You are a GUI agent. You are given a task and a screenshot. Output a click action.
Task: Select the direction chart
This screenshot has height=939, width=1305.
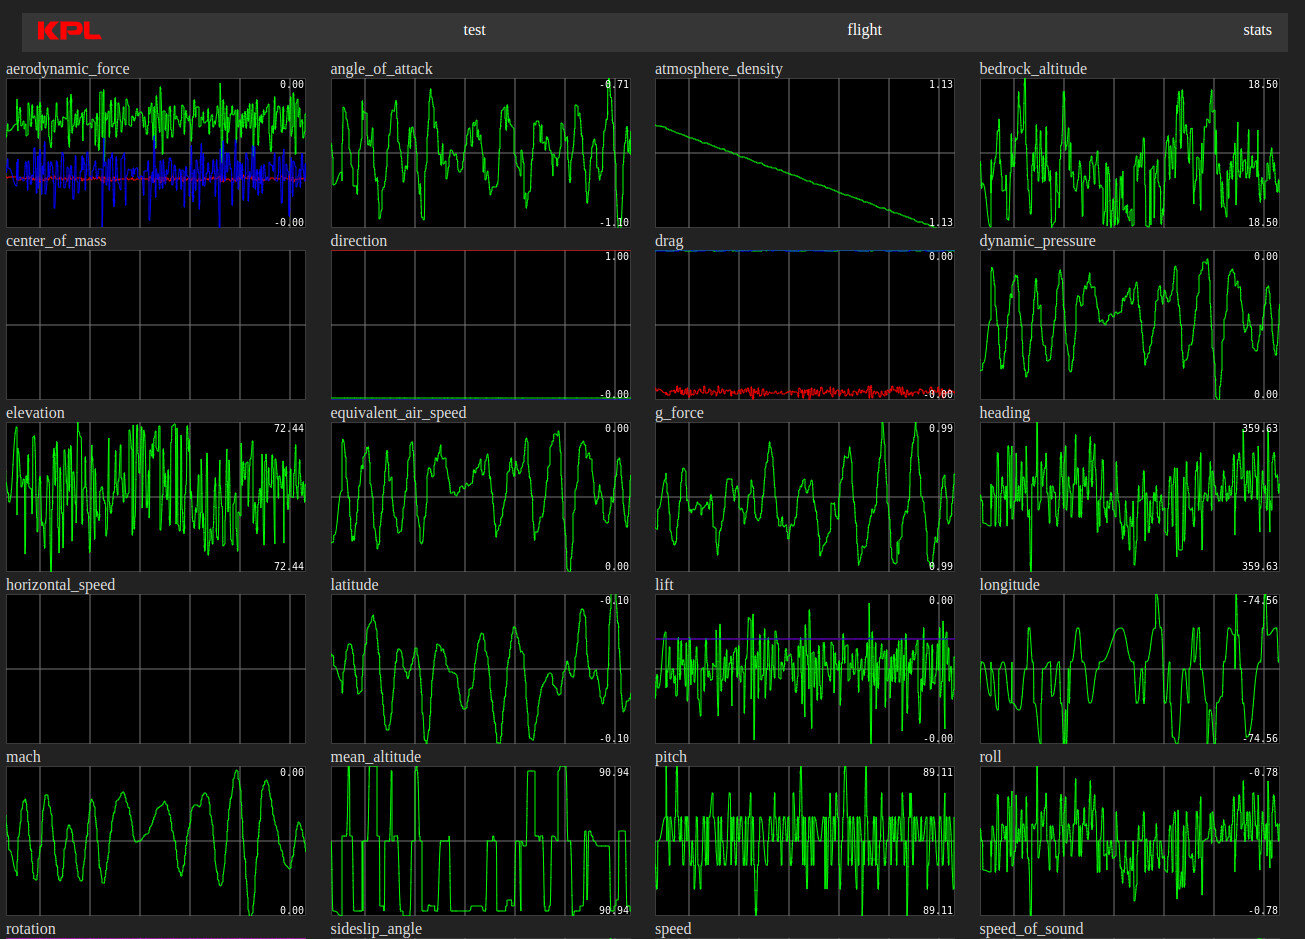point(481,325)
